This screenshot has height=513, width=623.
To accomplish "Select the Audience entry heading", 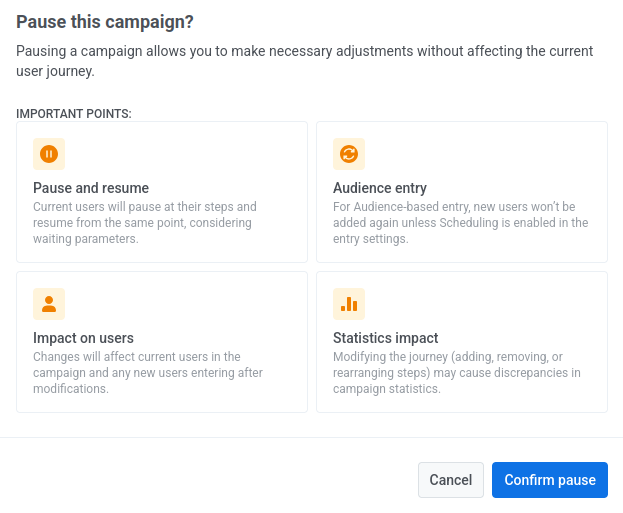I will pyautogui.click(x=380, y=188).
